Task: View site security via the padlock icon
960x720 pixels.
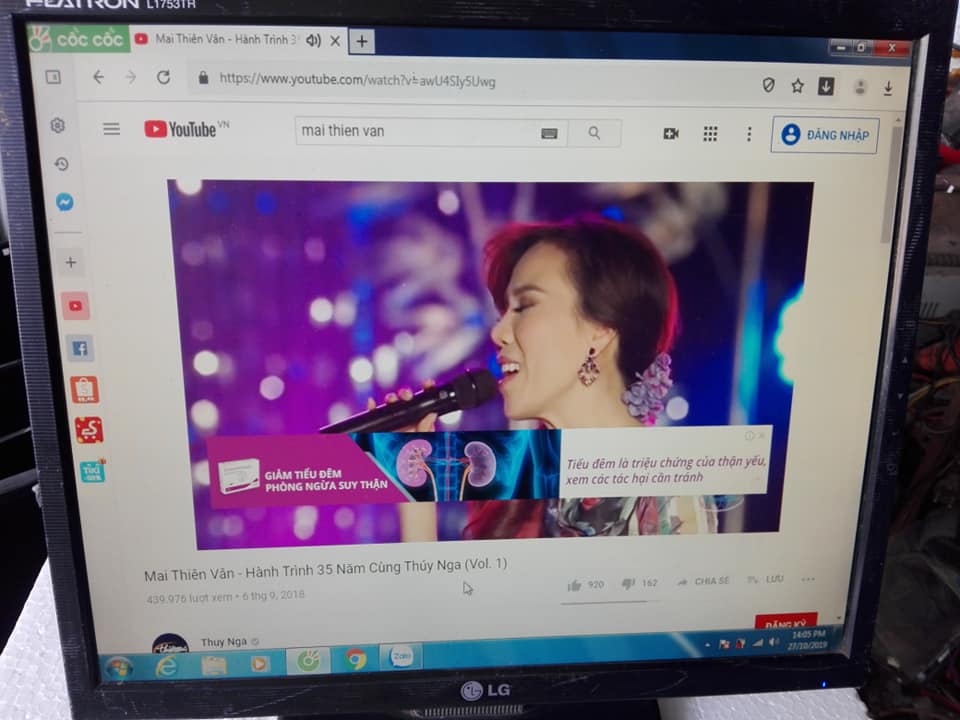Action: click(203, 78)
